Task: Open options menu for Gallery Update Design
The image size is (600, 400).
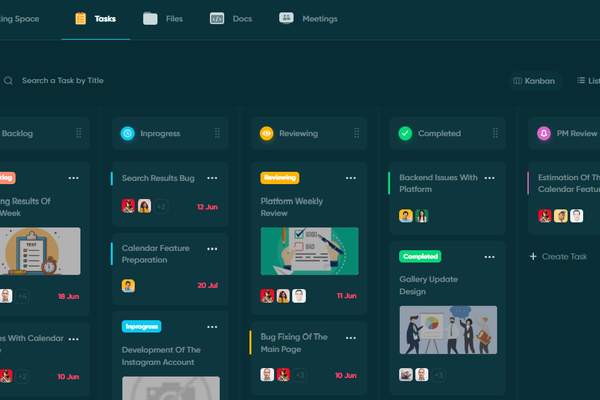Action: point(489,257)
